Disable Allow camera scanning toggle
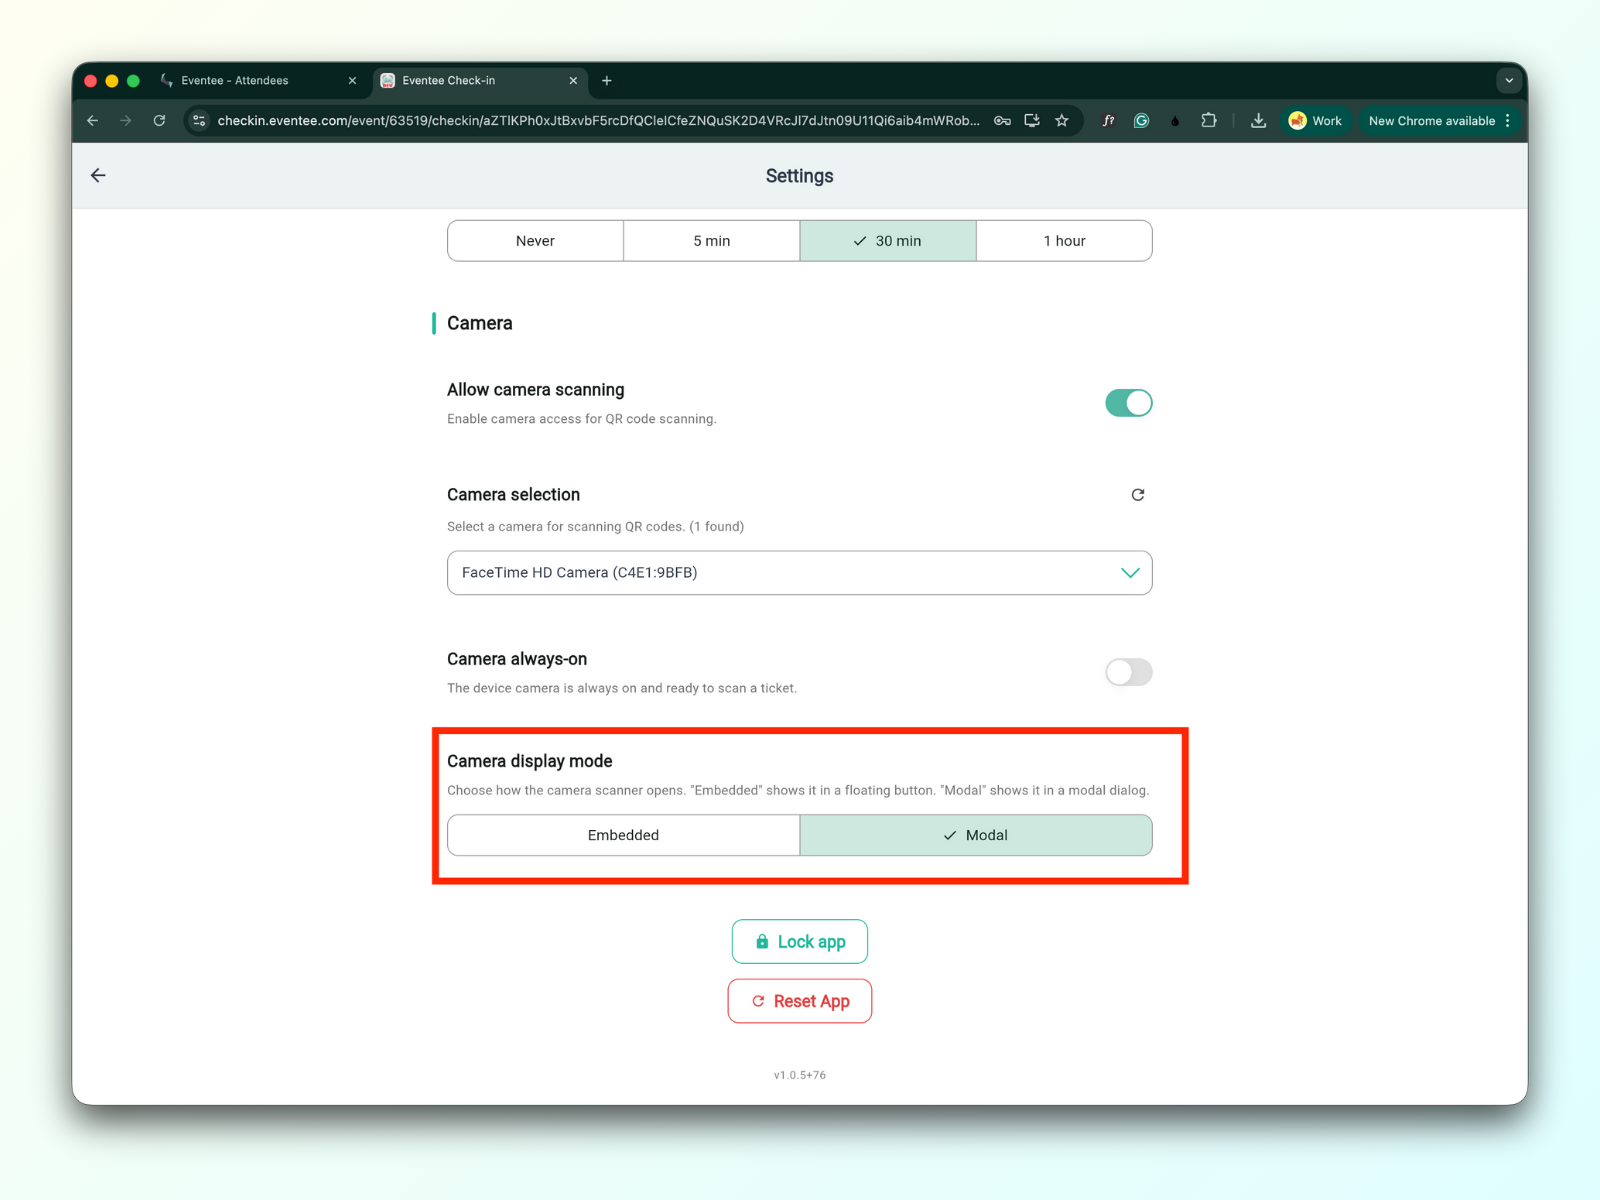Viewport: 1600px width, 1200px height. coord(1129,403)
